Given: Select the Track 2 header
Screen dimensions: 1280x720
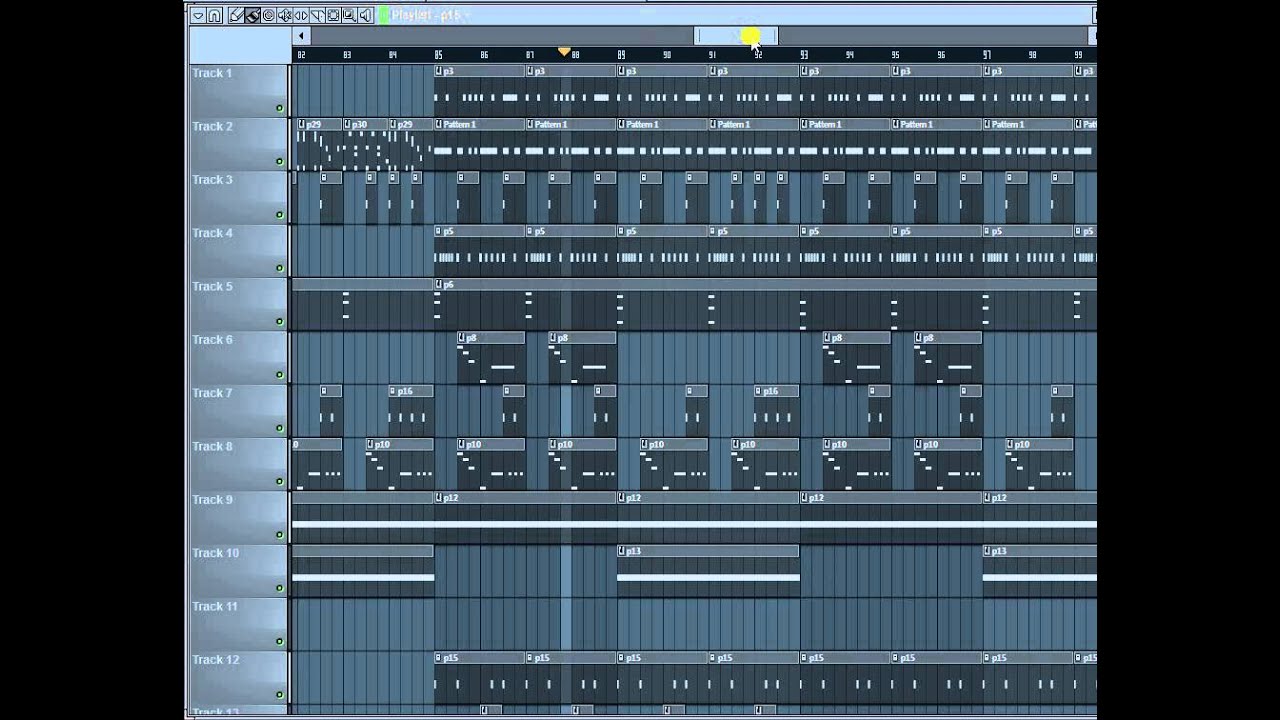Looking at the screenshot, I should coord(238,144).
